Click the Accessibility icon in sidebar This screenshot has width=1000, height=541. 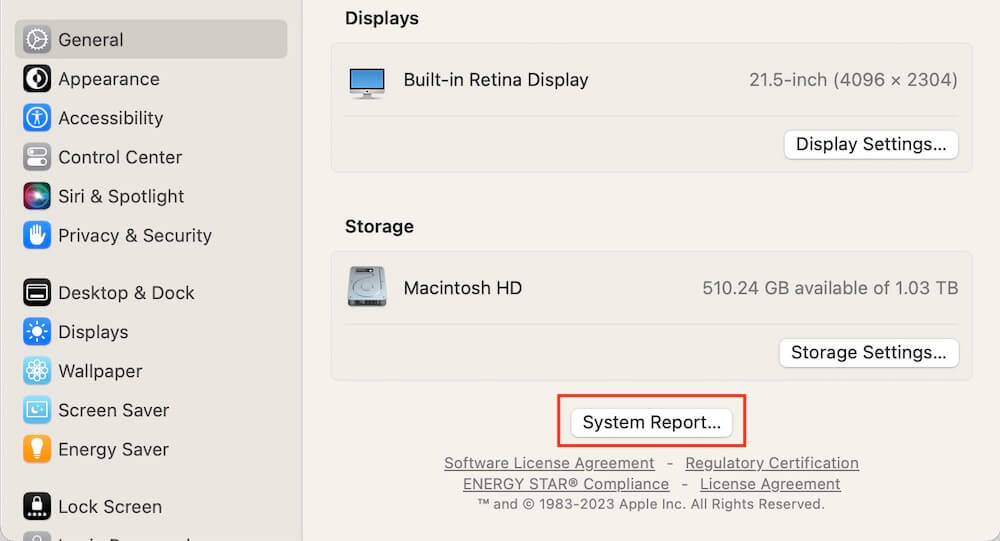click(37, 118)
